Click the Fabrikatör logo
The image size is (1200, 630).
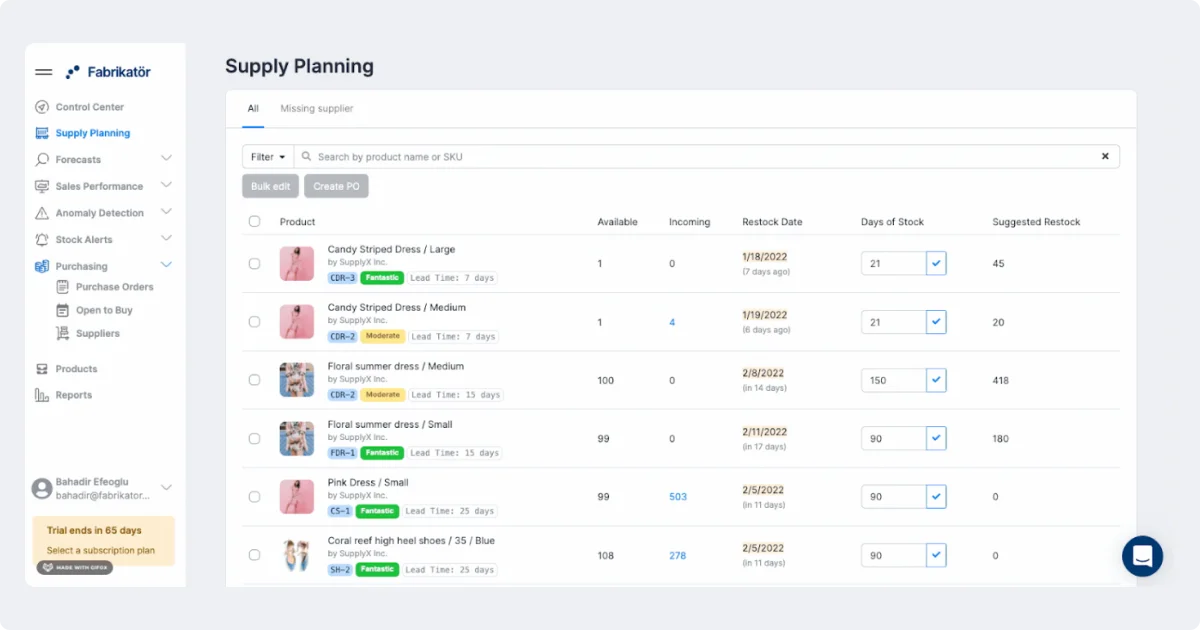point(108,72)
